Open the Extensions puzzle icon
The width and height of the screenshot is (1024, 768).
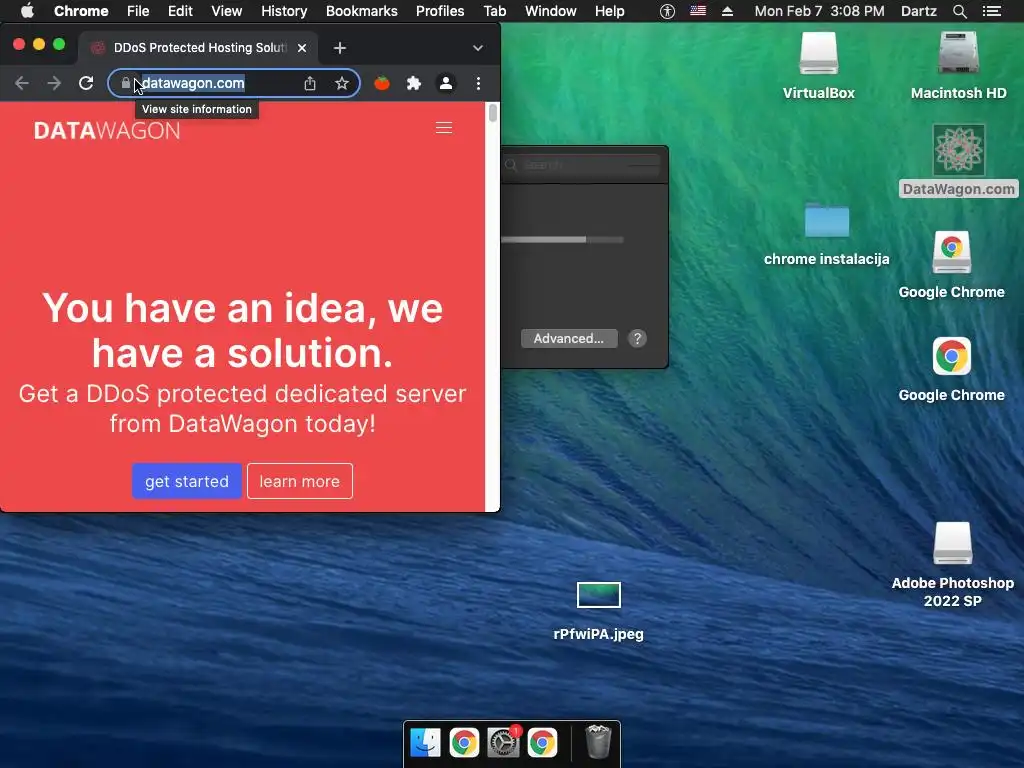(x=413, y=83)
